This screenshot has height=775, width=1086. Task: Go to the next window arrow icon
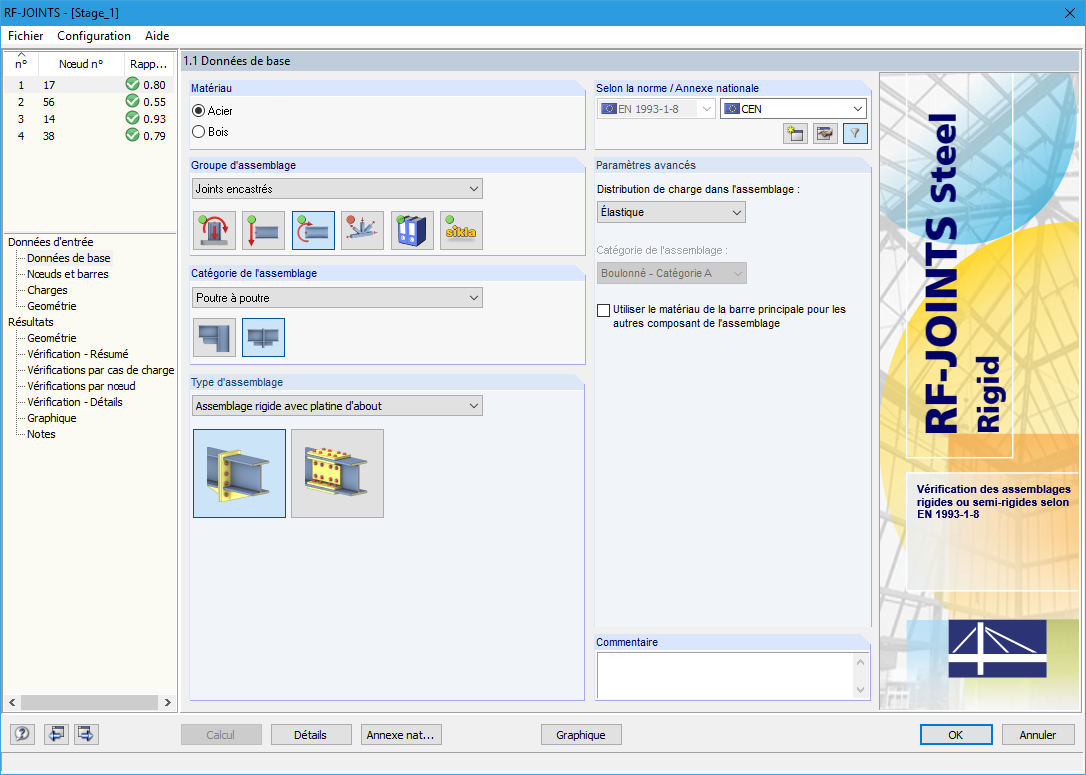pyautogui.click(x=87, y=734)
